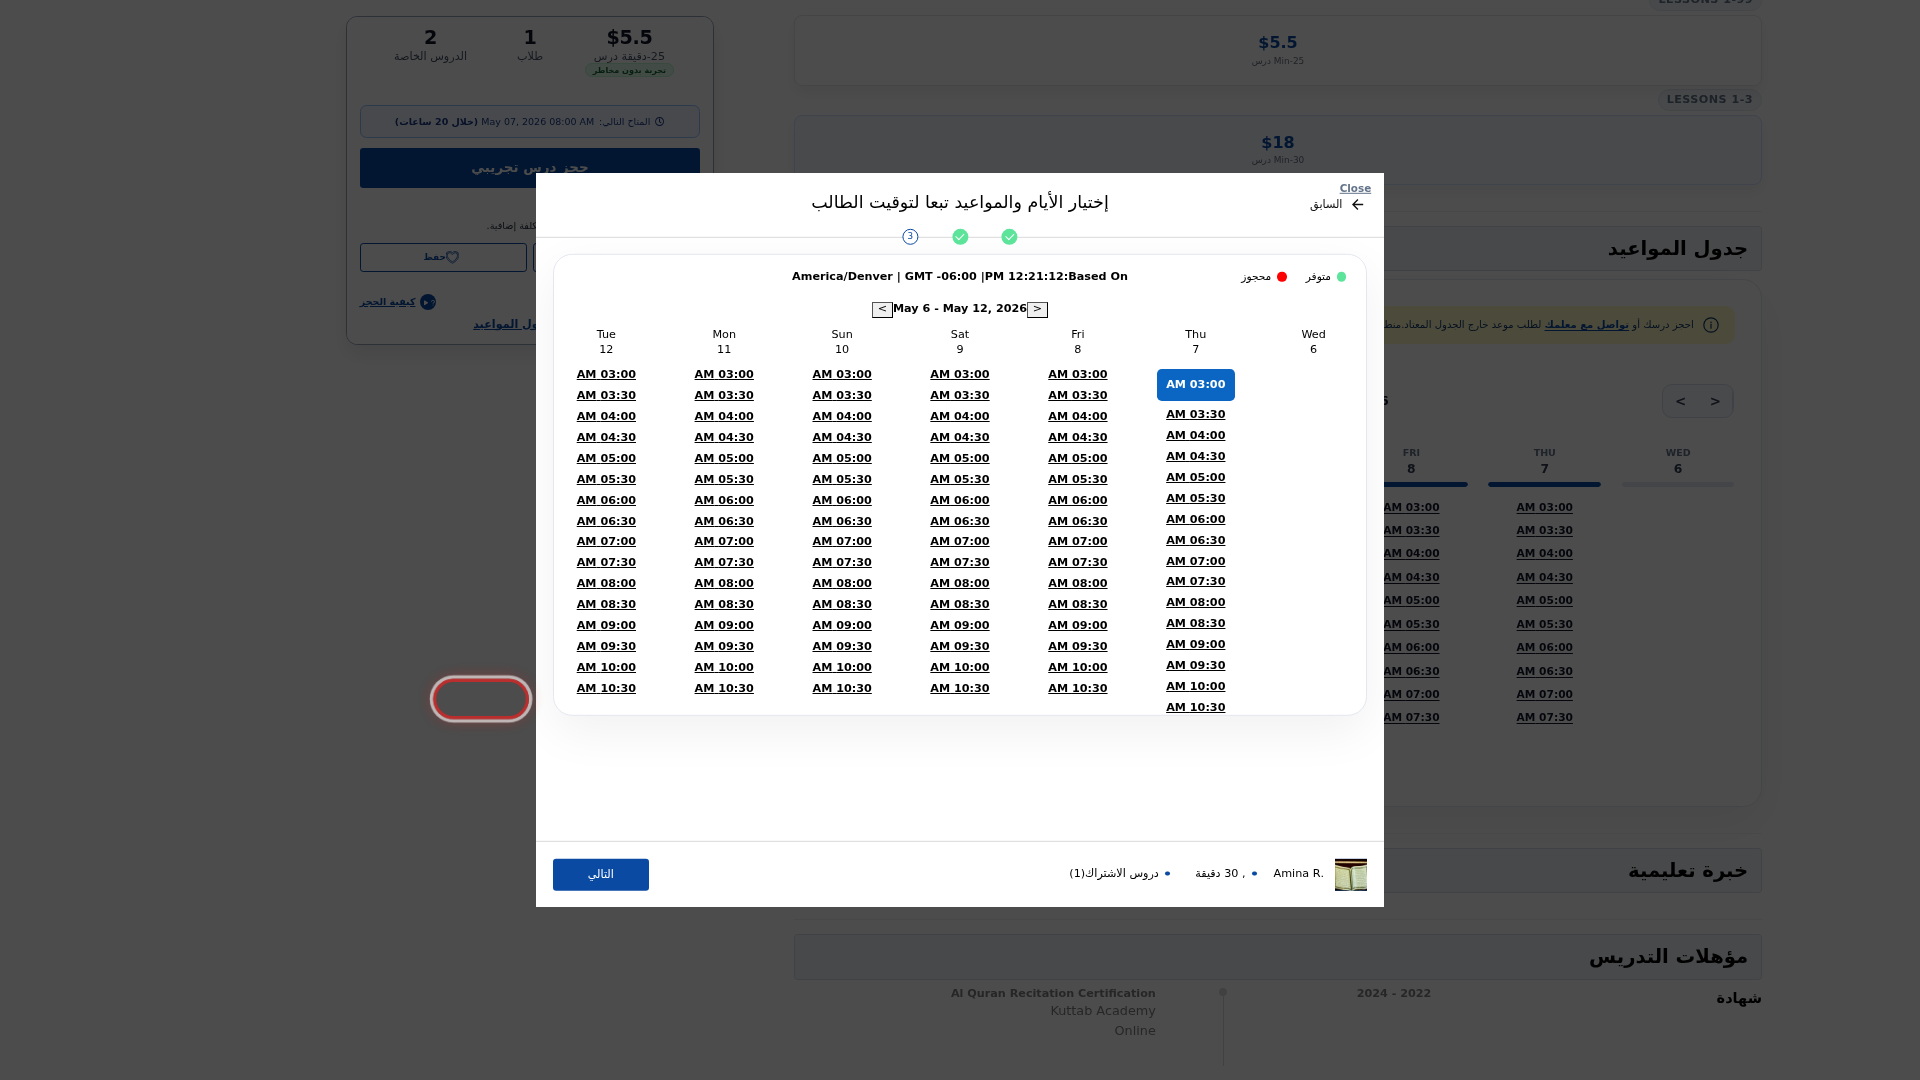Click the first completed-step checkmark beside it
The width and height of the screenshot is (1920, 1080).
(1009, 237)
